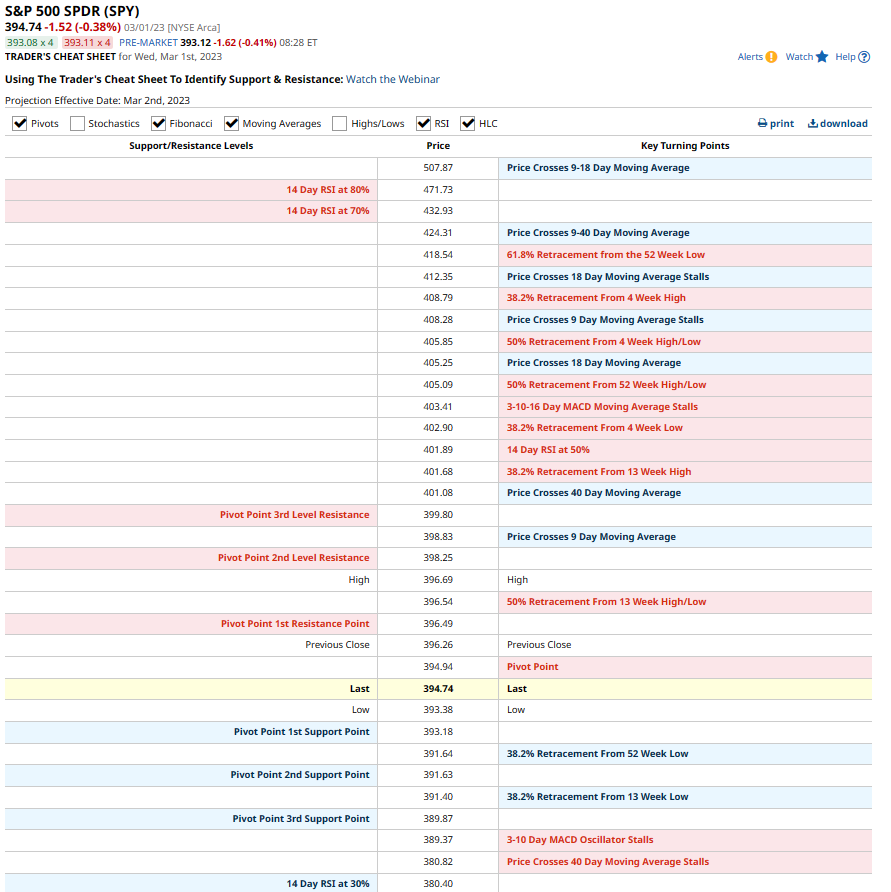The width and height of the screenshot is (891, 892).
Task: Click Pivot Point 3rd Support Point
Action: (301, 819)
